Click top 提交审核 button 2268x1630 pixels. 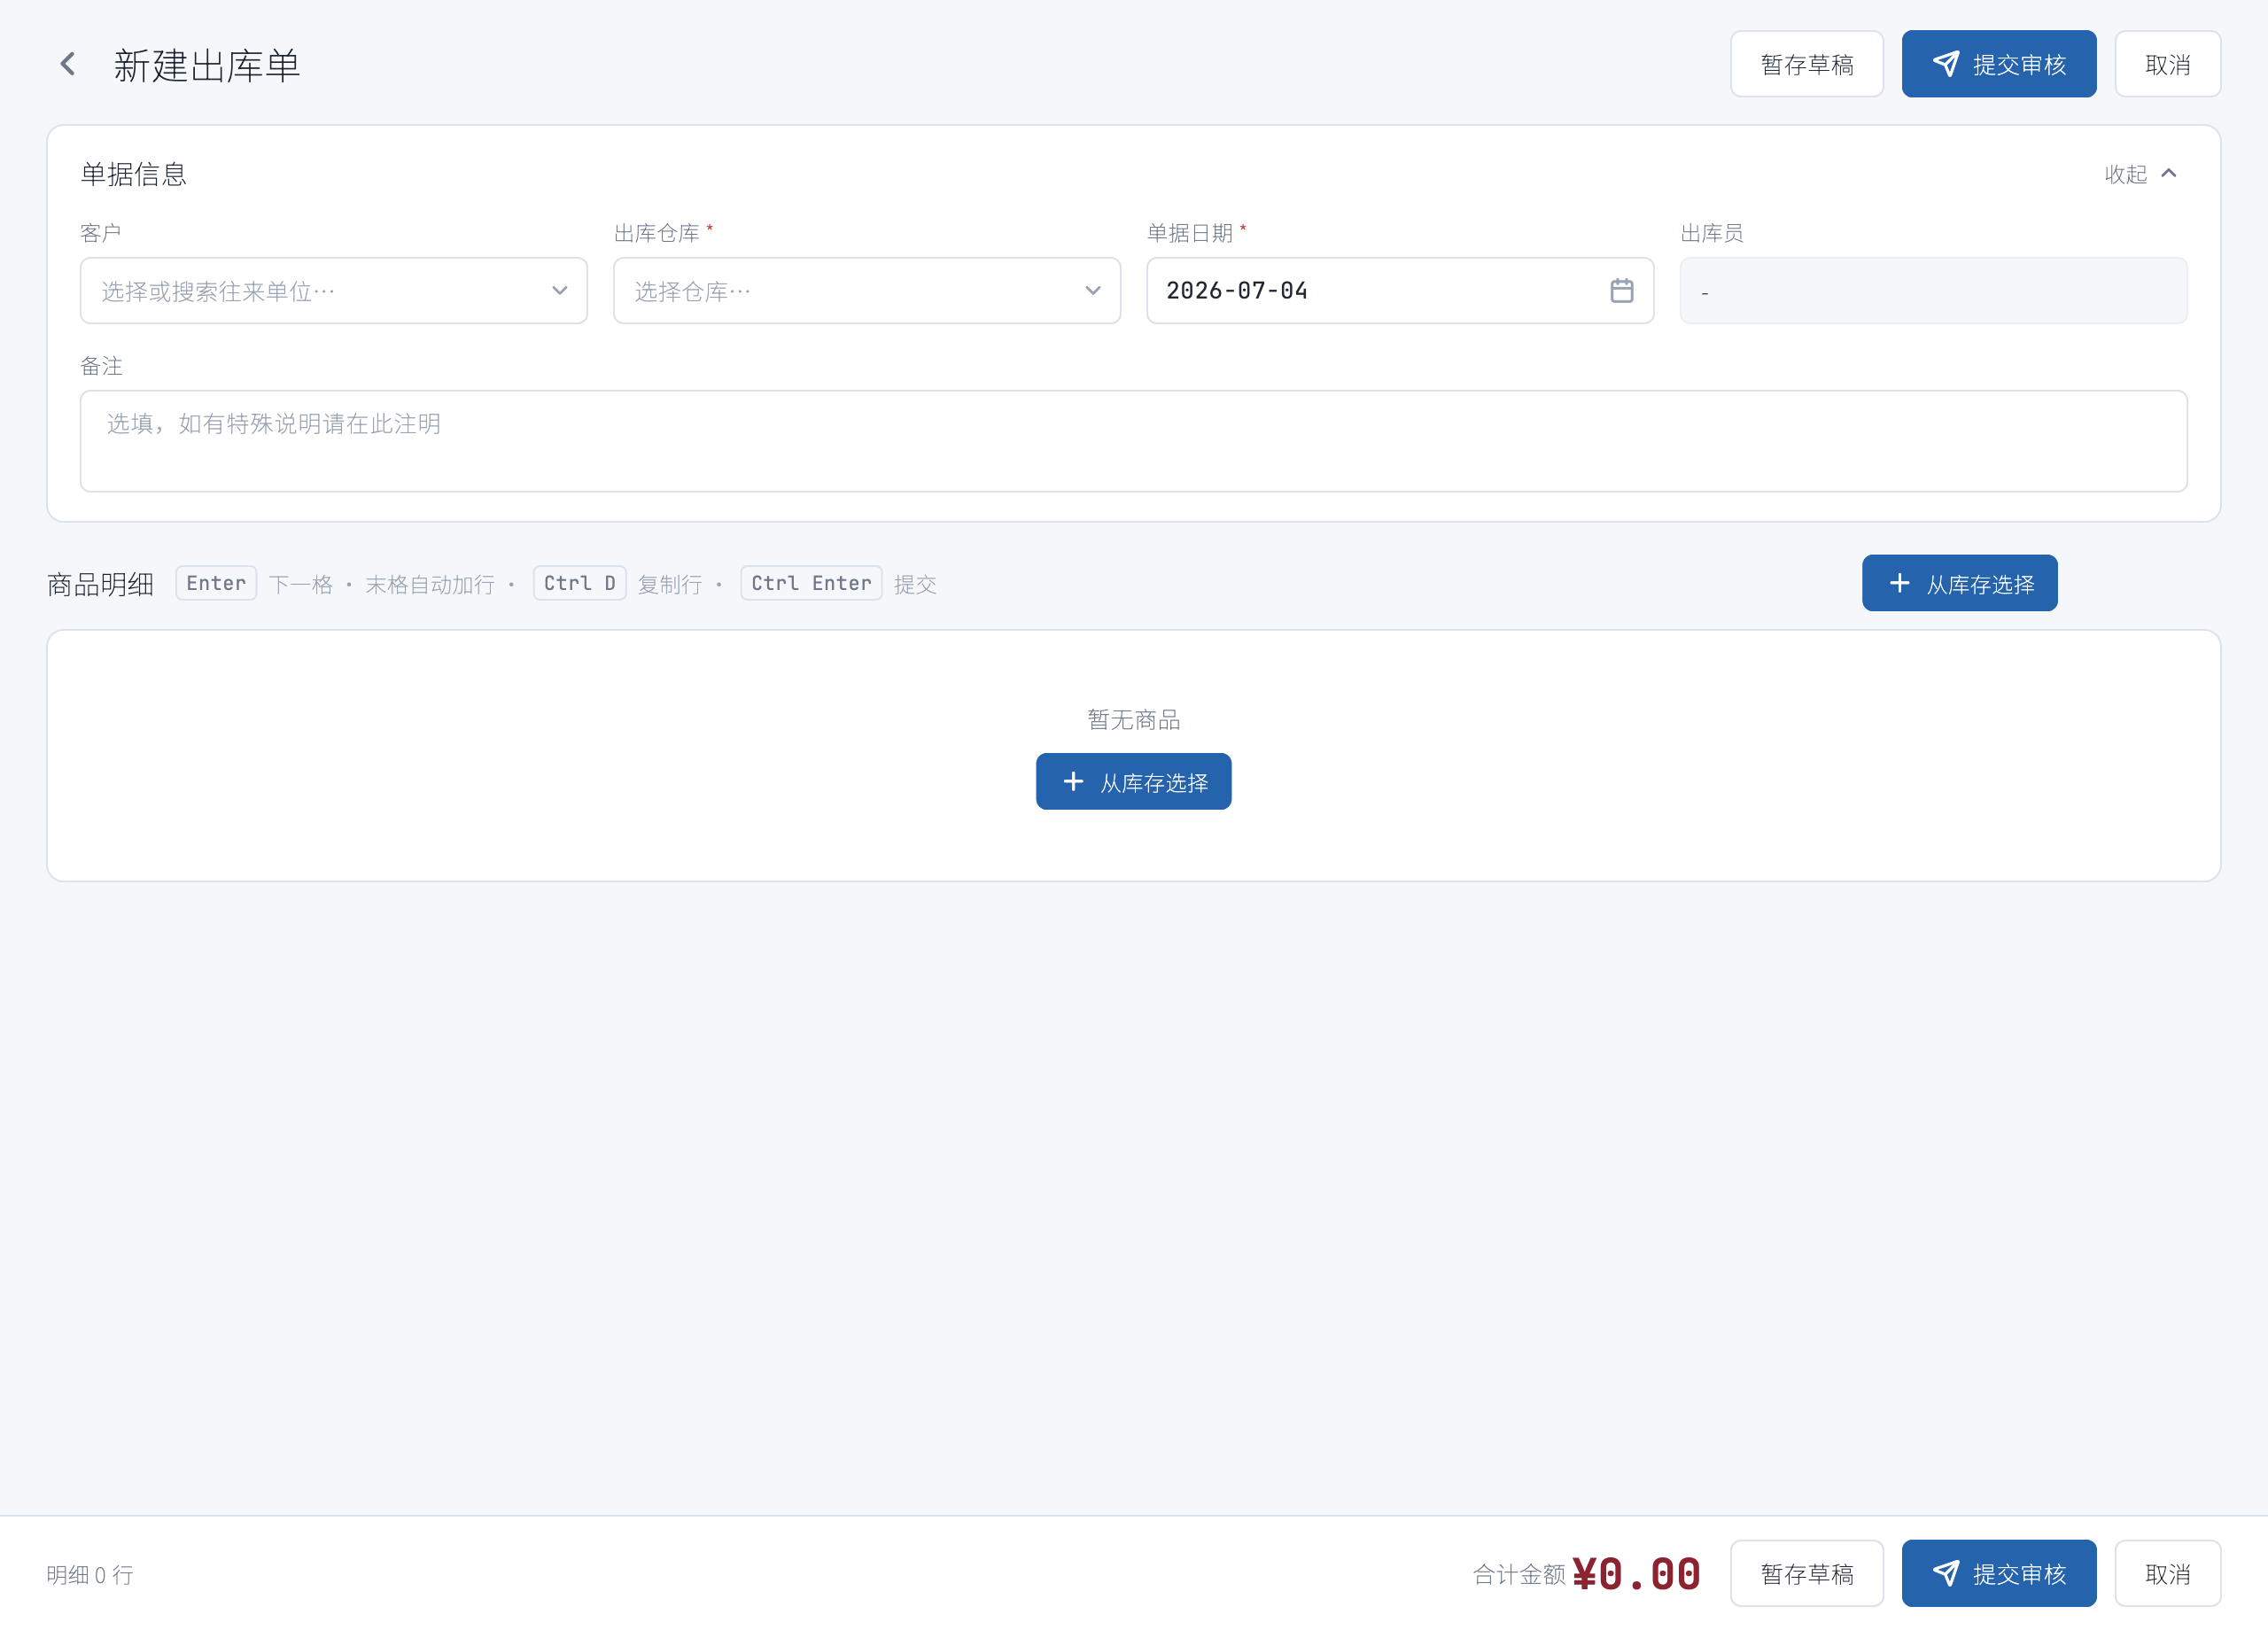(x=1998, y=65)
